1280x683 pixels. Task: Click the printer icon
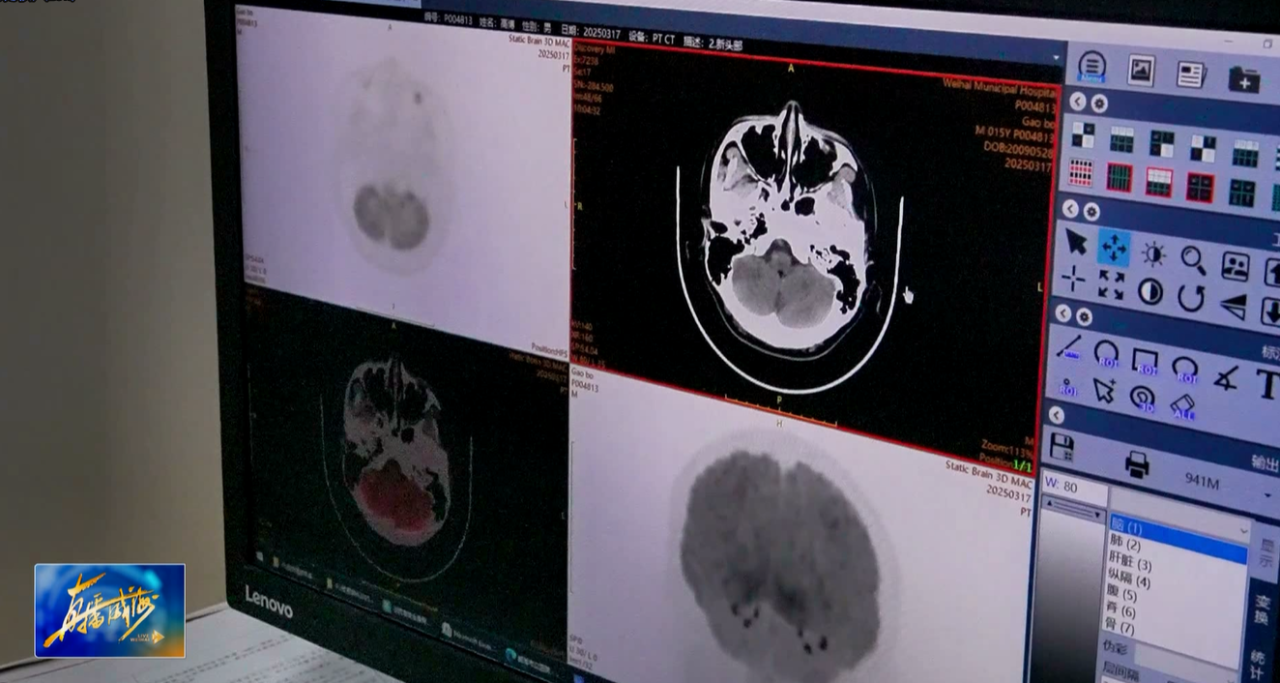pos(1137,464)
